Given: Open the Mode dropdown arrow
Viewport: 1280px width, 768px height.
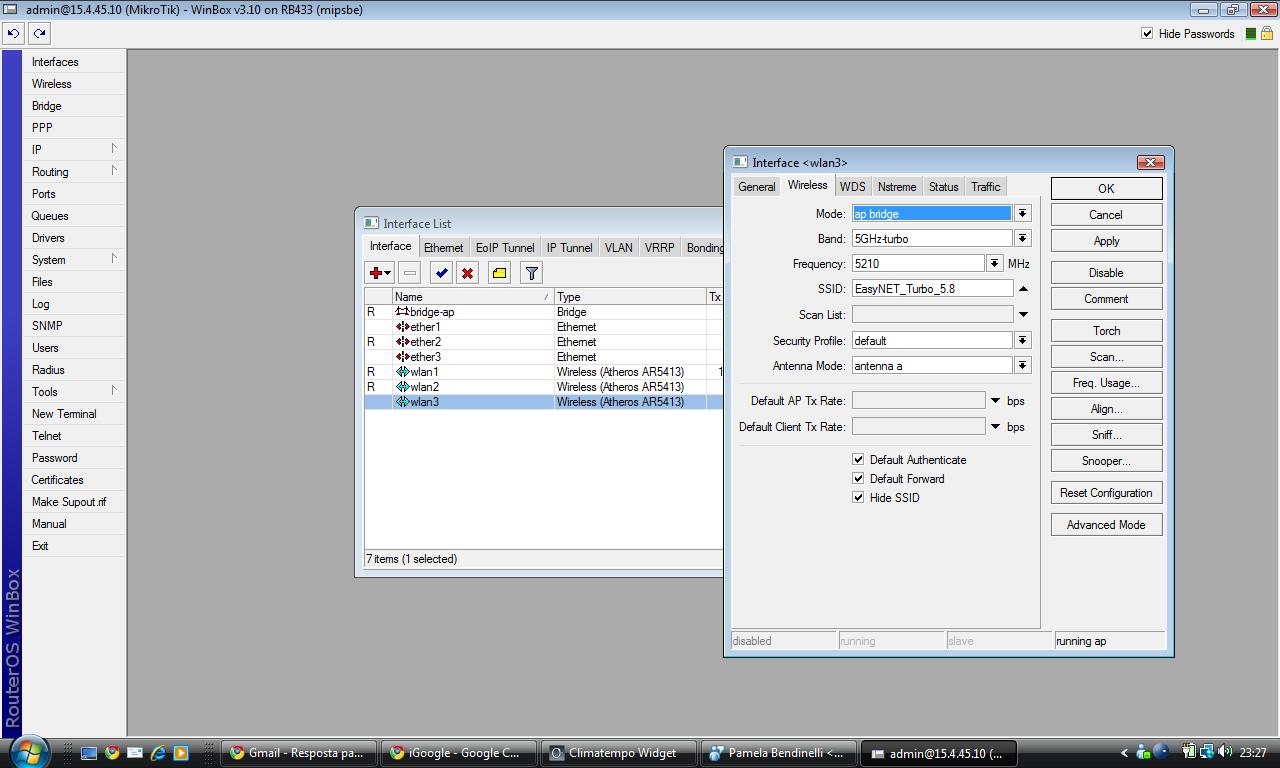Looking at the screenshot, I should [1022, 213].
